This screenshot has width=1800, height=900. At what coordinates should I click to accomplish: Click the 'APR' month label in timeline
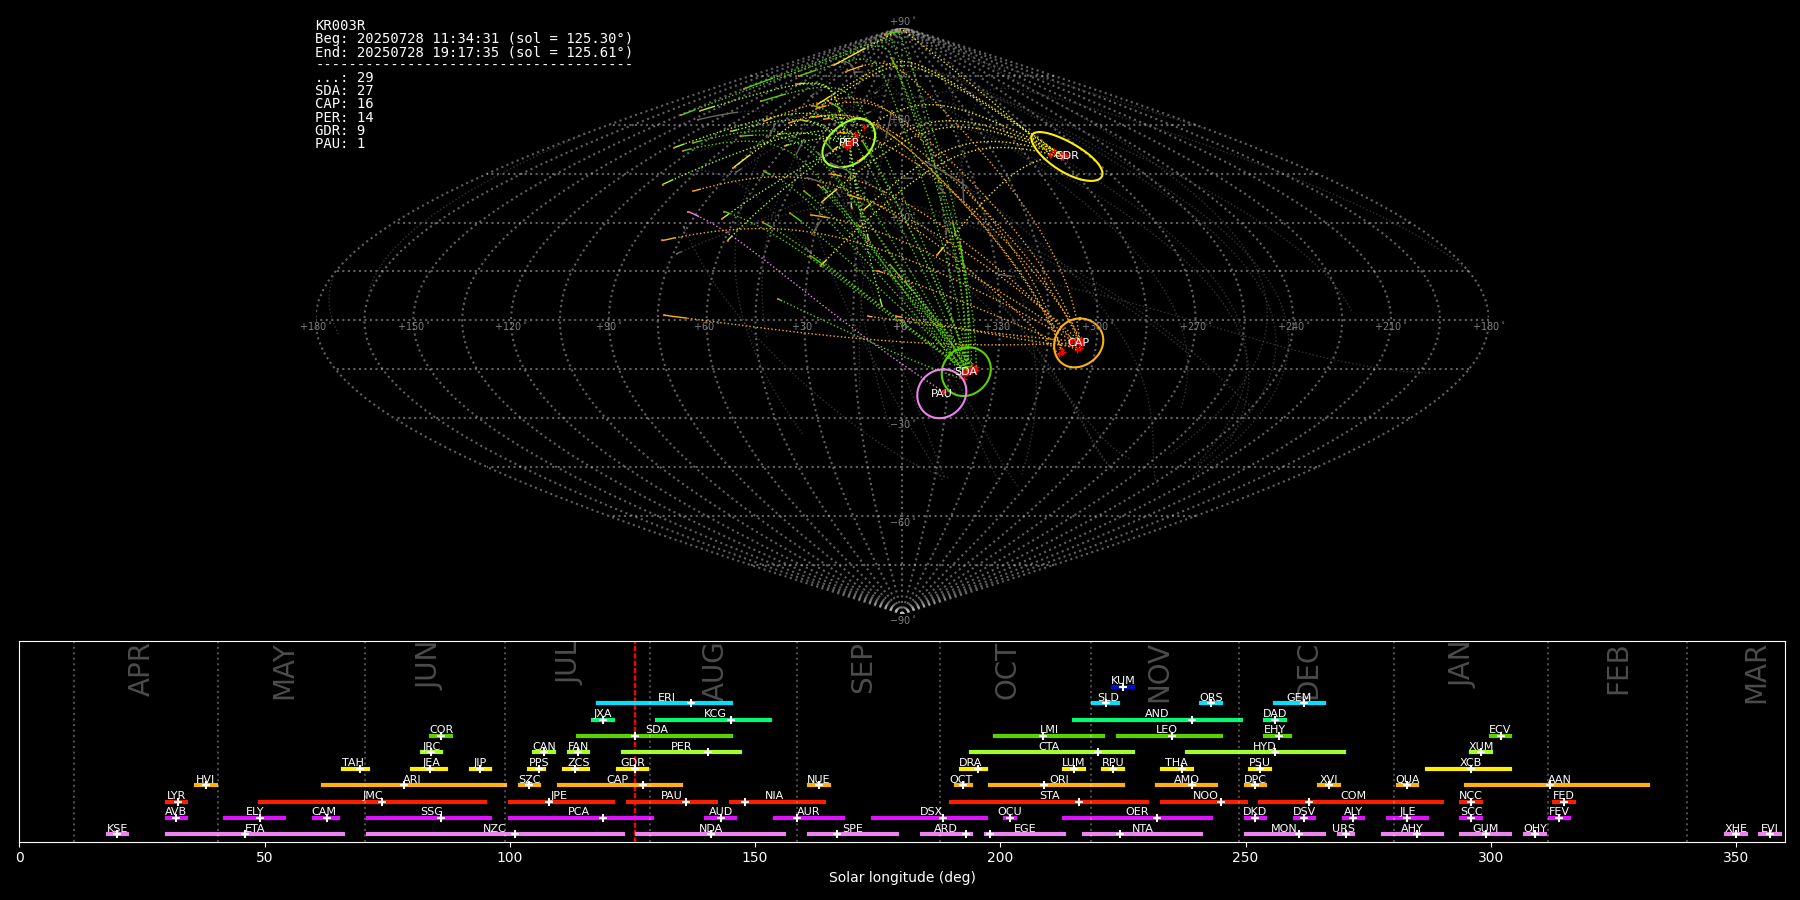coord(139,670)
